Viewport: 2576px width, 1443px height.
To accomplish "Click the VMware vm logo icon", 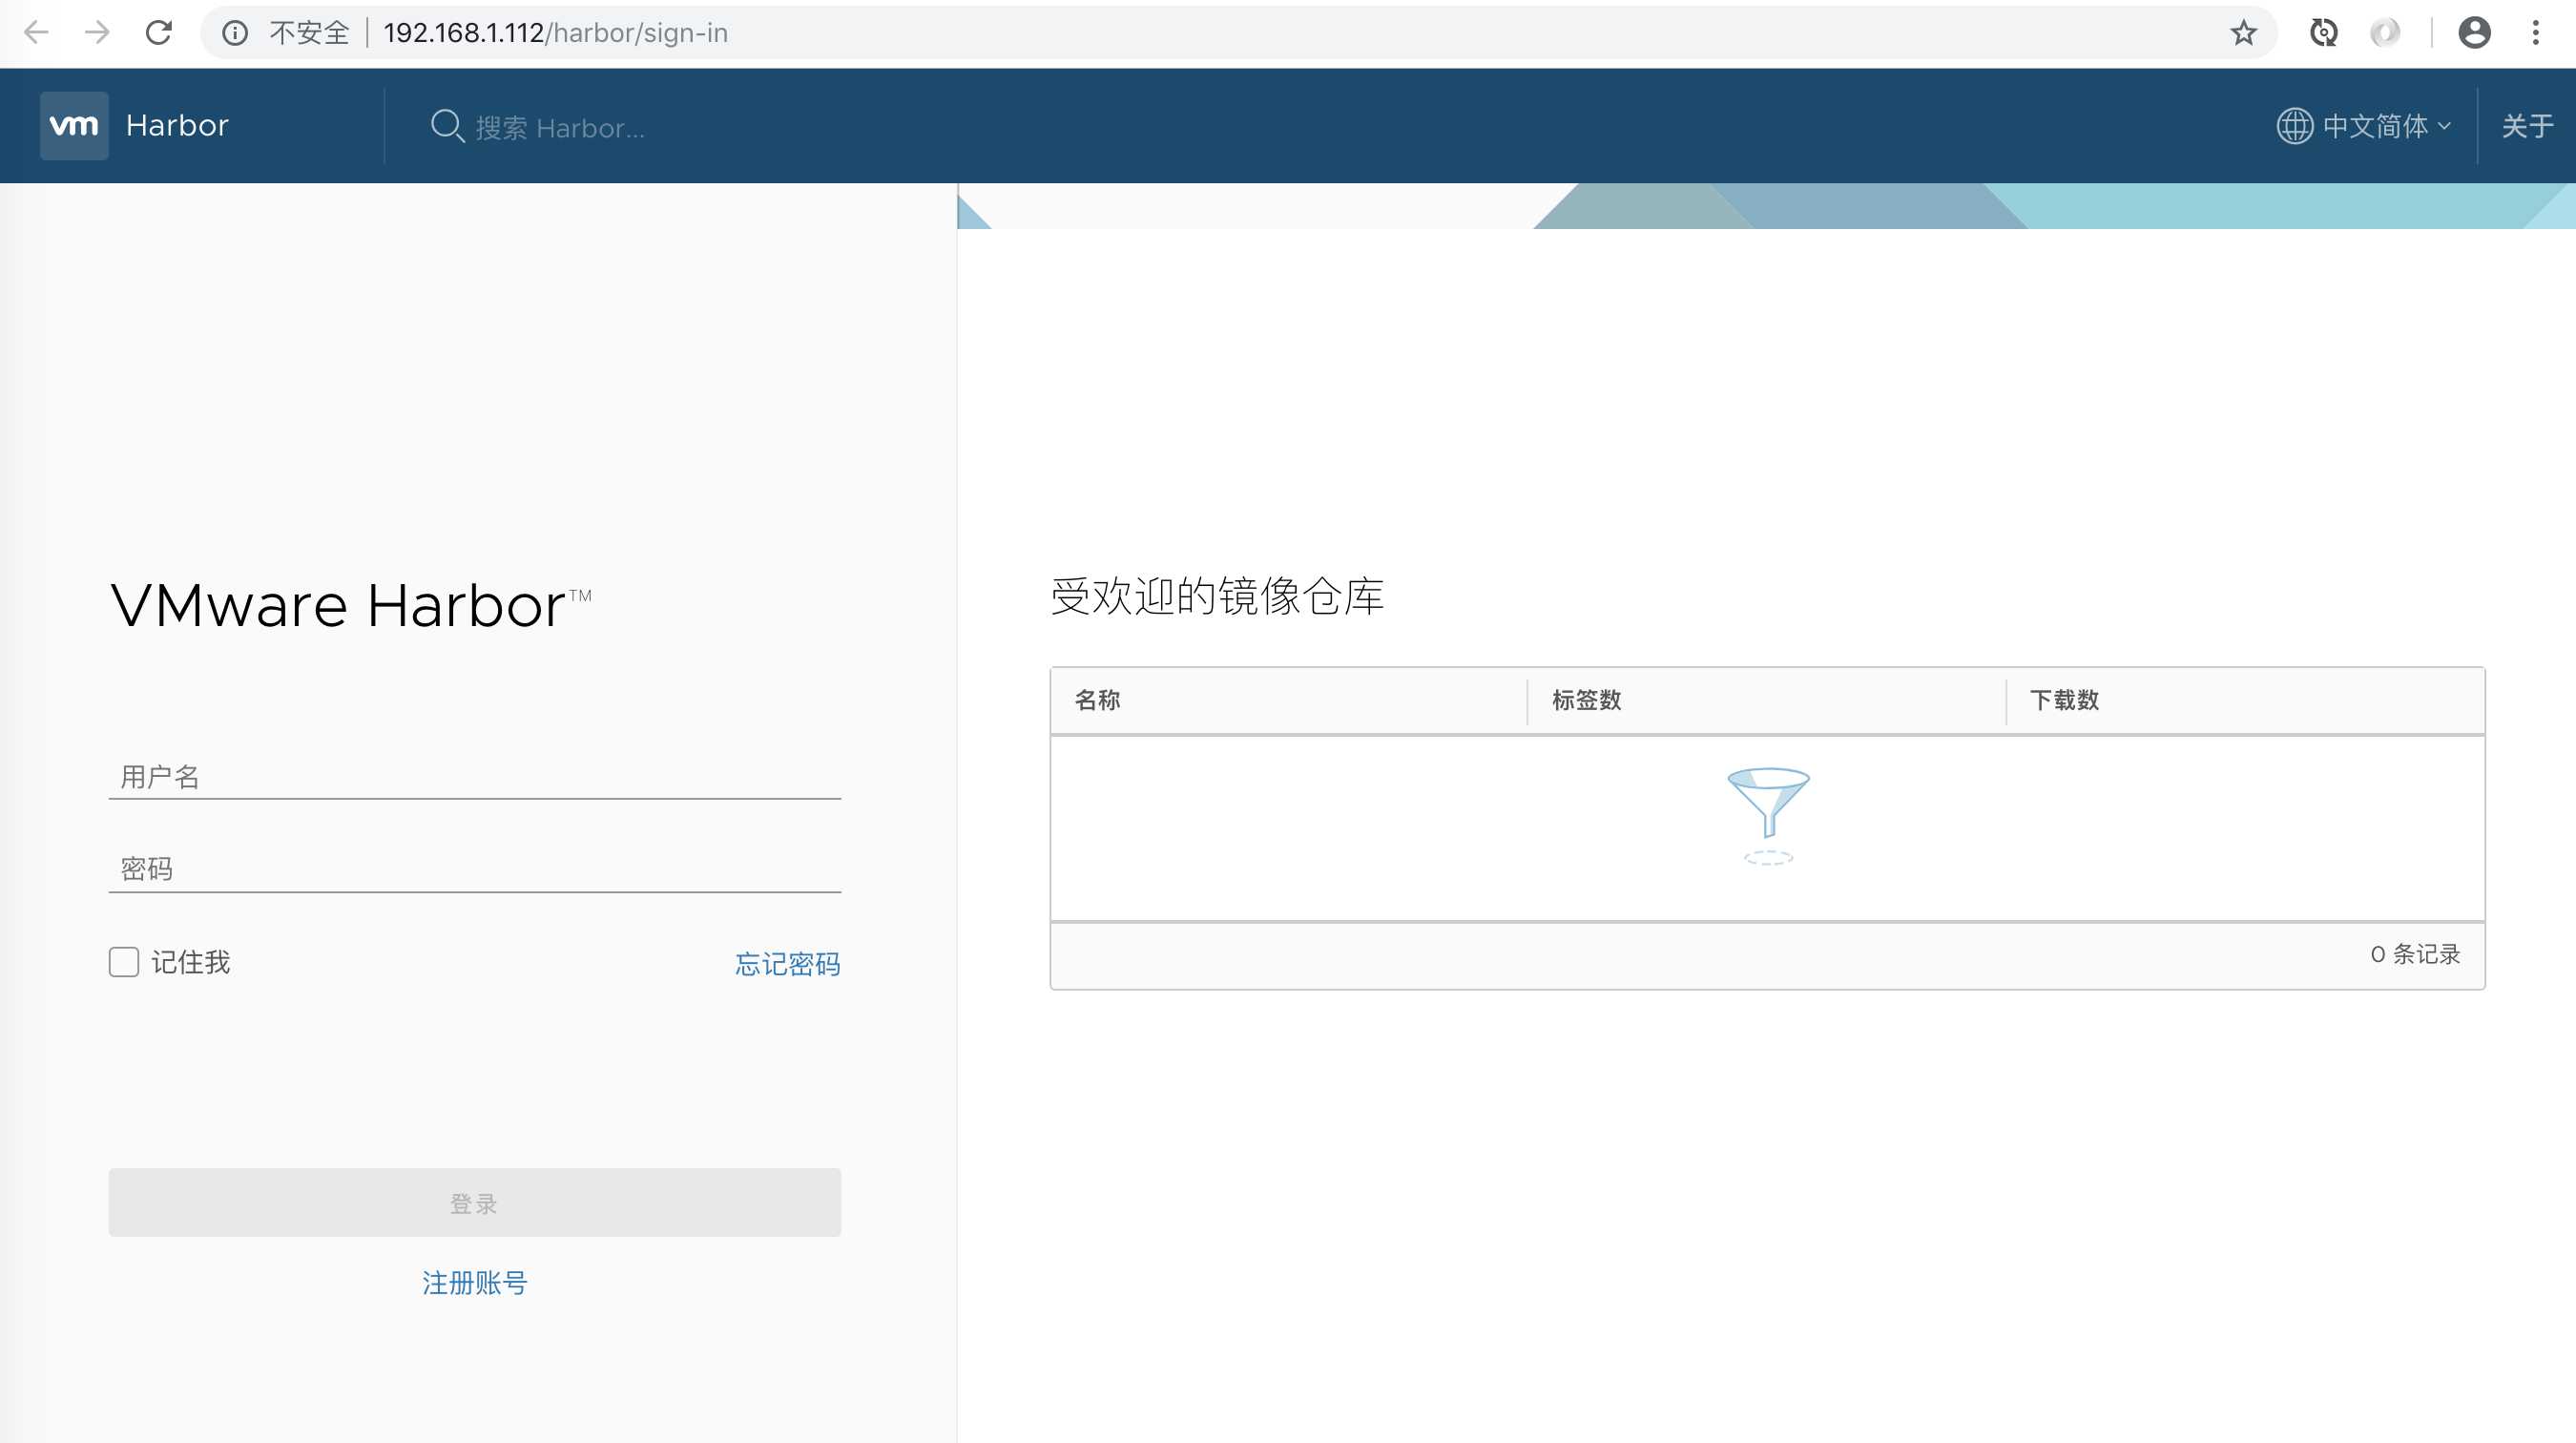I will pyautogui.click(x=74, y=125).
